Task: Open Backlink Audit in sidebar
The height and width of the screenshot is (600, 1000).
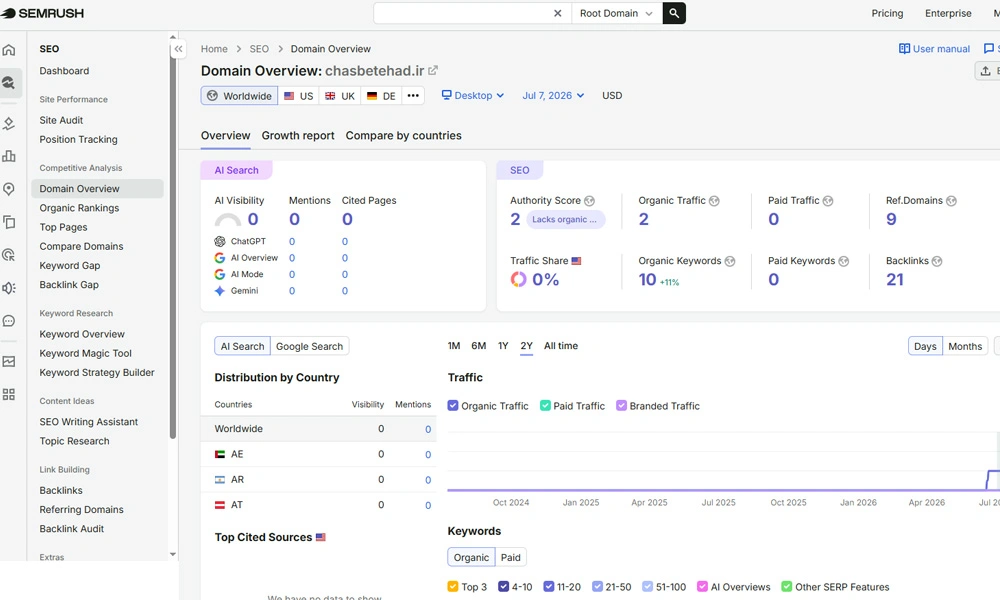Action: [x=71, y=529]
